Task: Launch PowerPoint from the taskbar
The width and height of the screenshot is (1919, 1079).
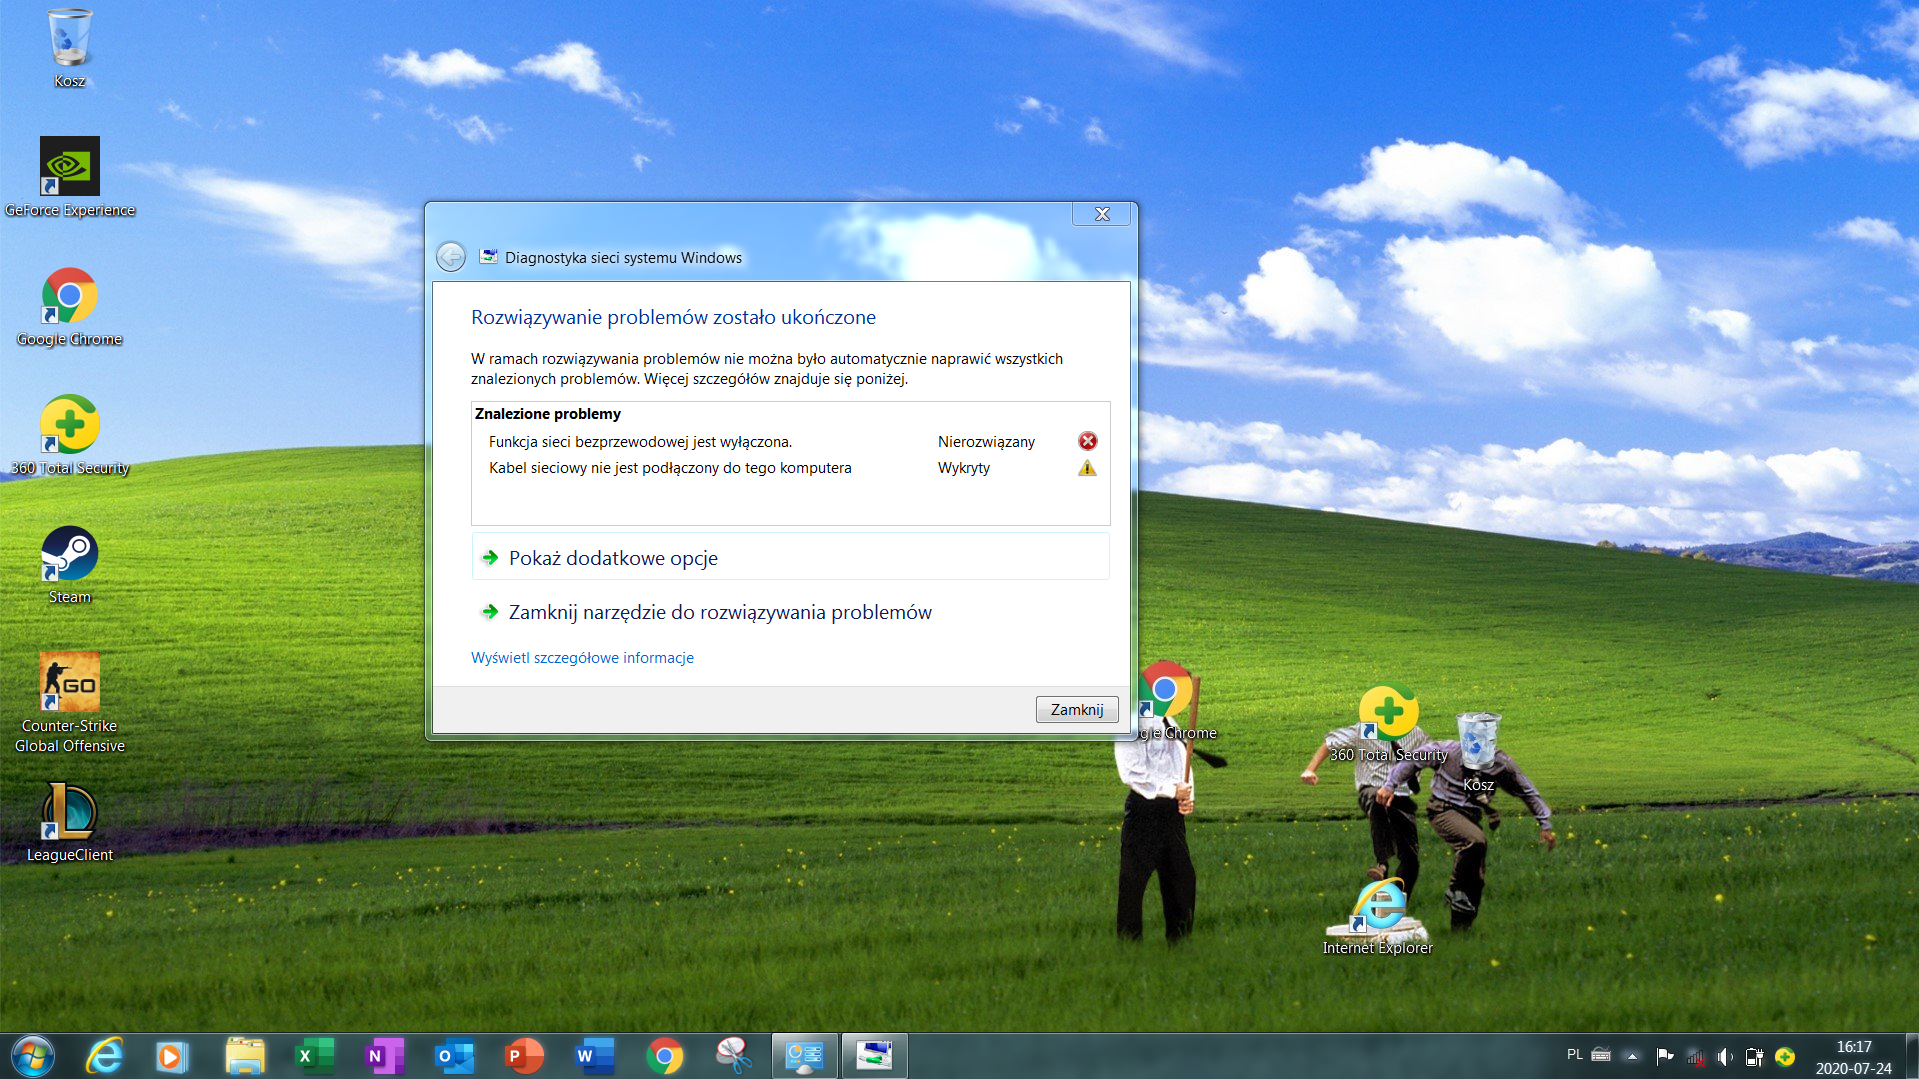Action: tap(524, 1056)
